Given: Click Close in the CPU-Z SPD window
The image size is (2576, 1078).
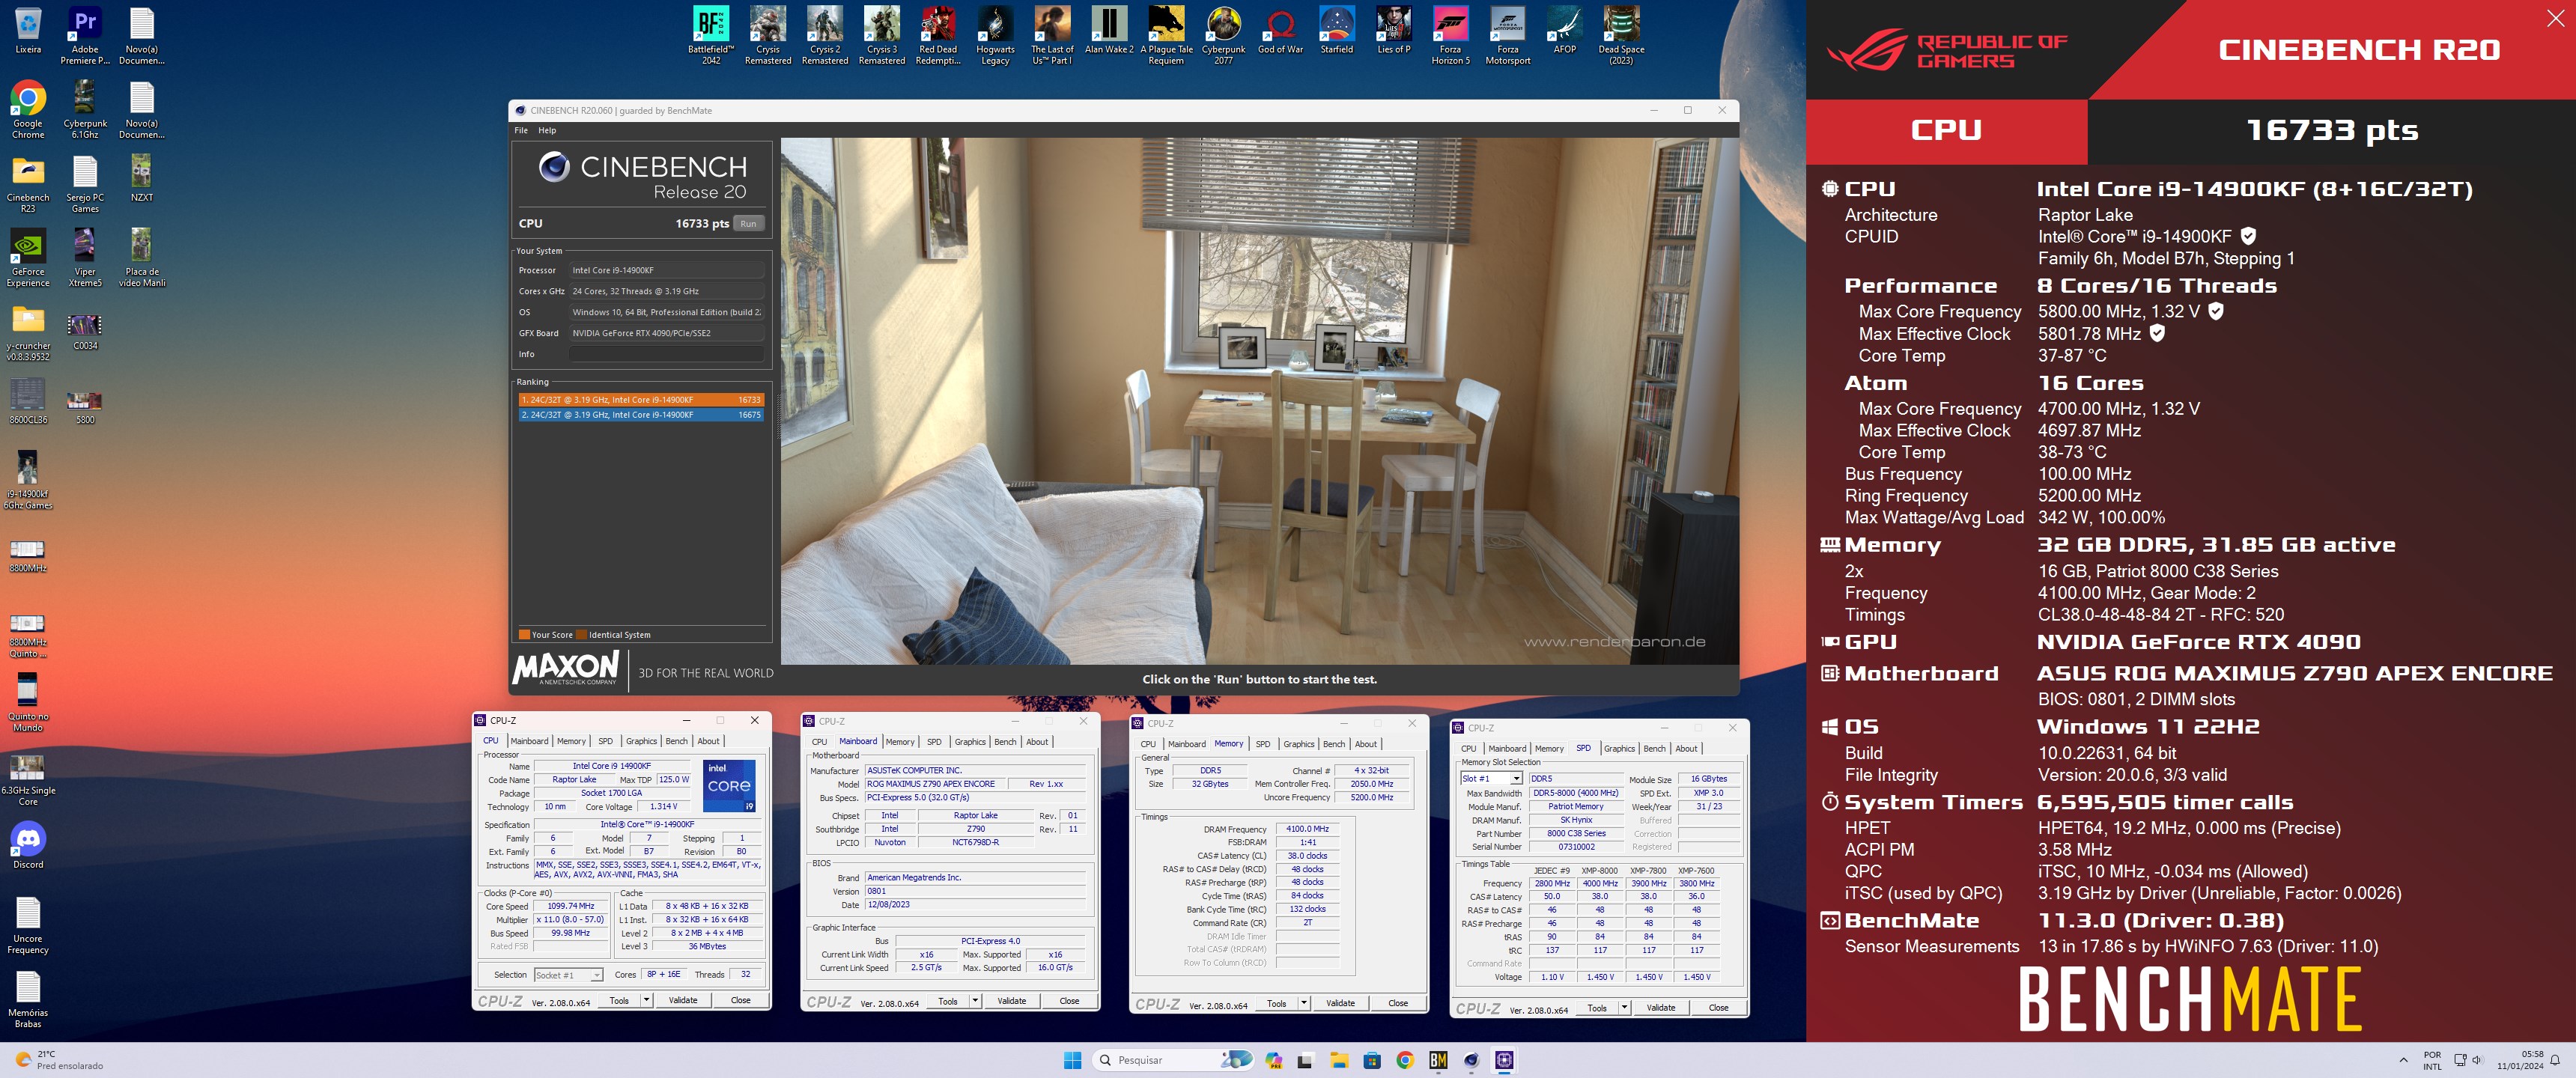Looking at the screenshot, I should [x=1718, y=1008].
